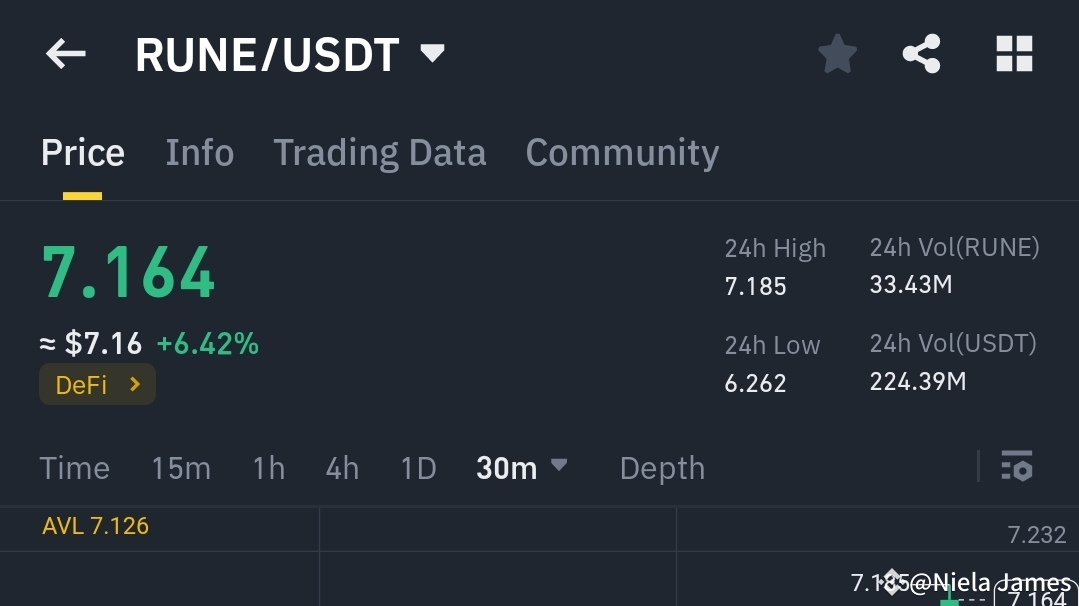Expand the DeFi chevron arrow
The width and height of the screenshot is (1079, 606).
[136, 383]
